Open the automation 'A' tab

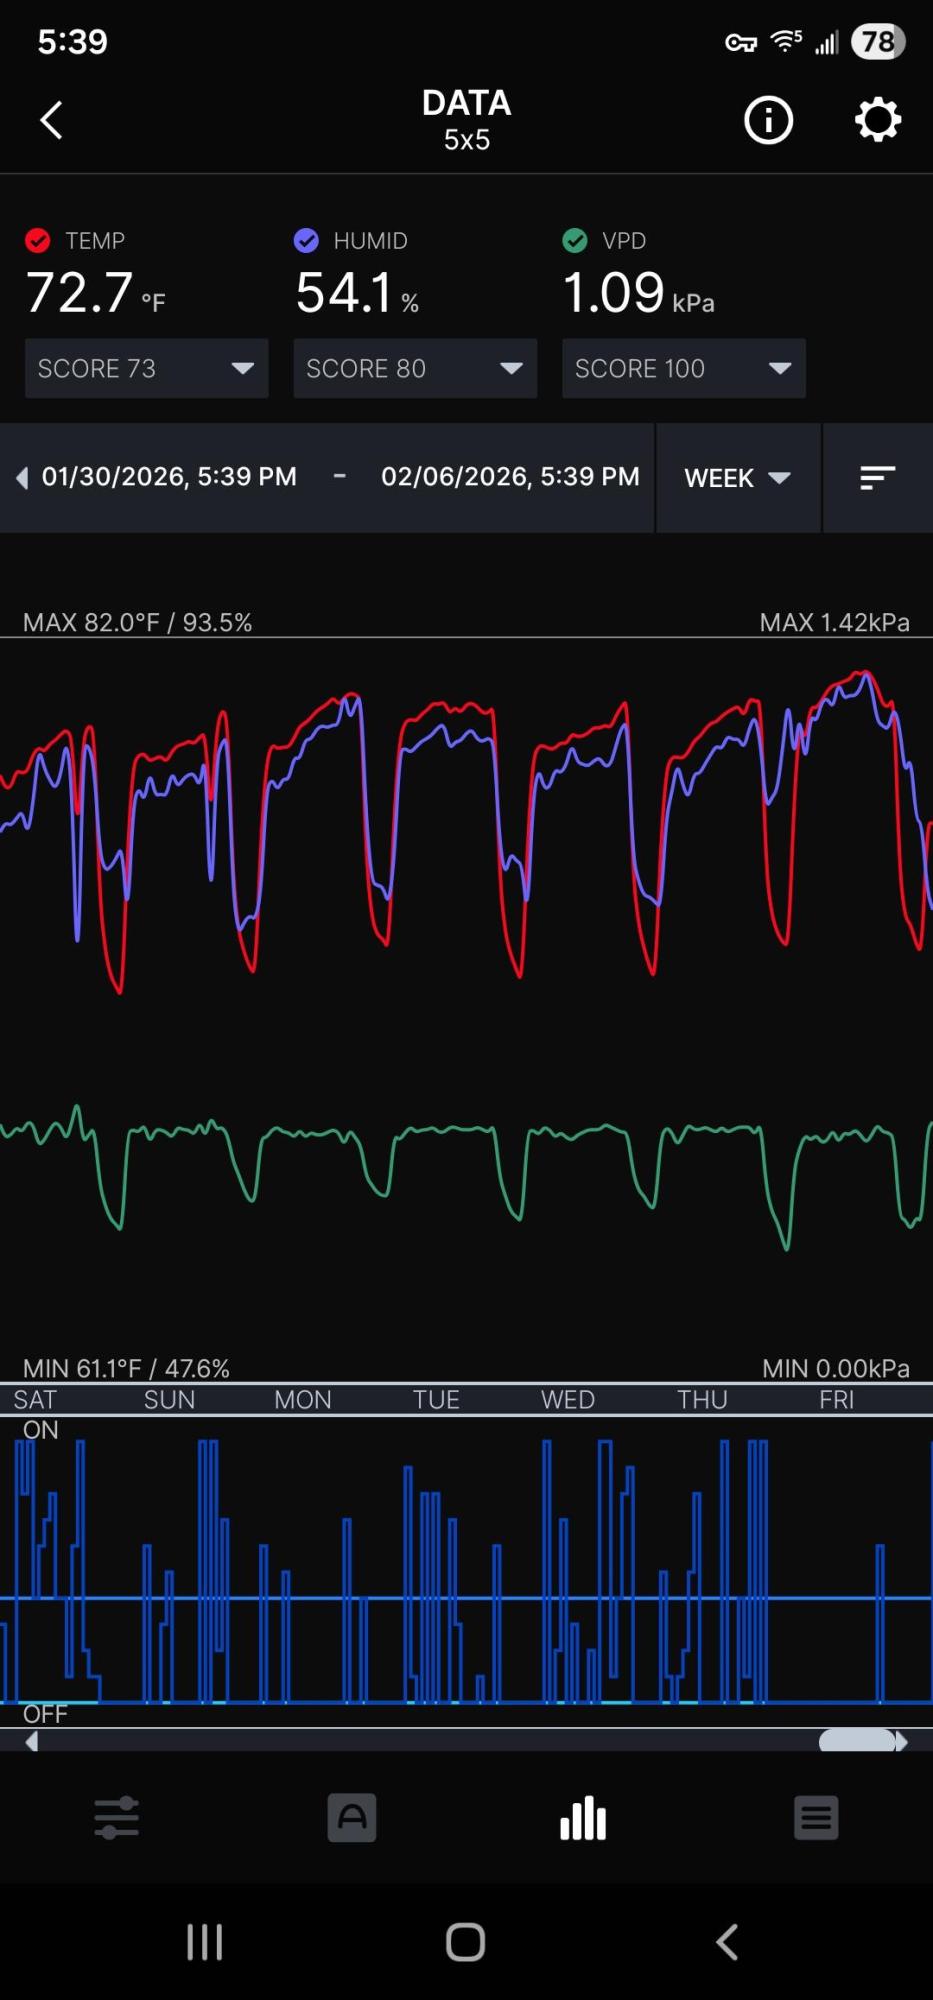coord(351,1818)
